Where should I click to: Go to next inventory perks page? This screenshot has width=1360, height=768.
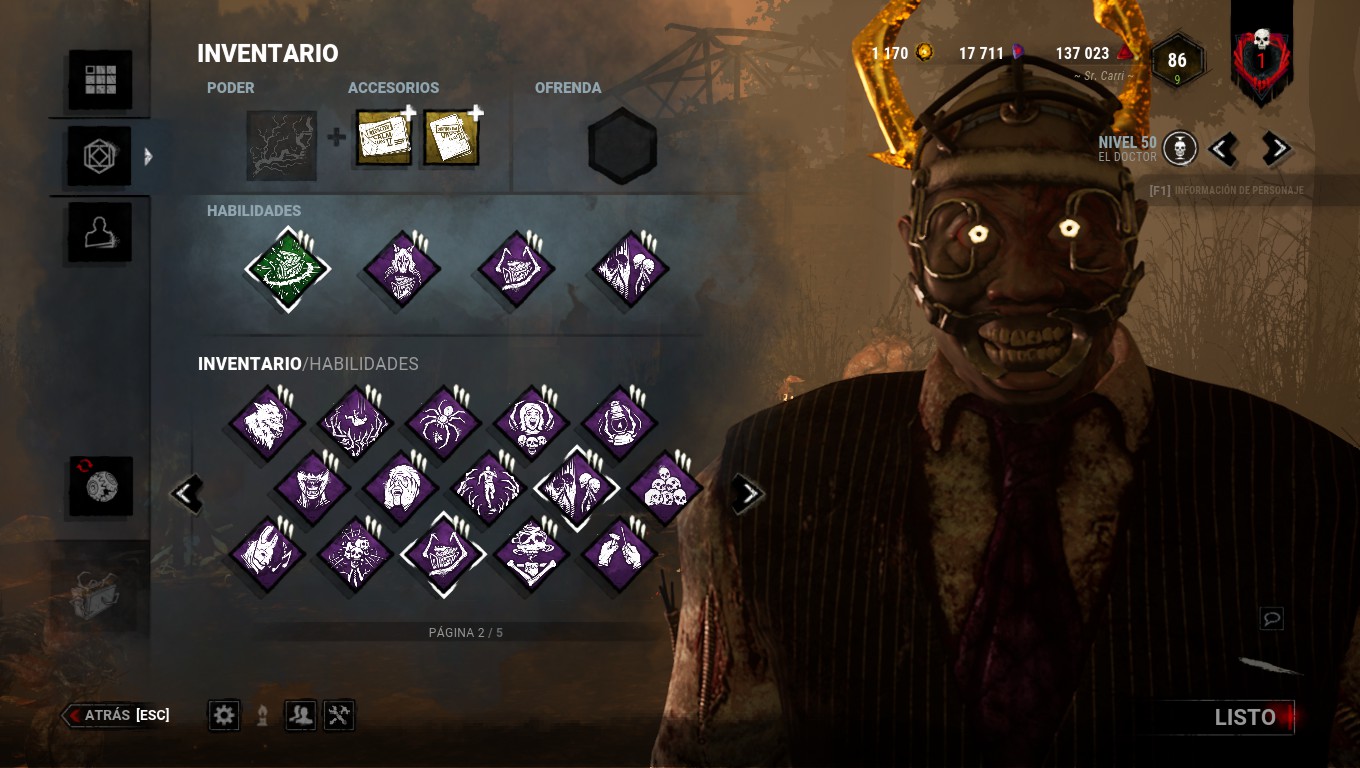[x=747, y=493]
